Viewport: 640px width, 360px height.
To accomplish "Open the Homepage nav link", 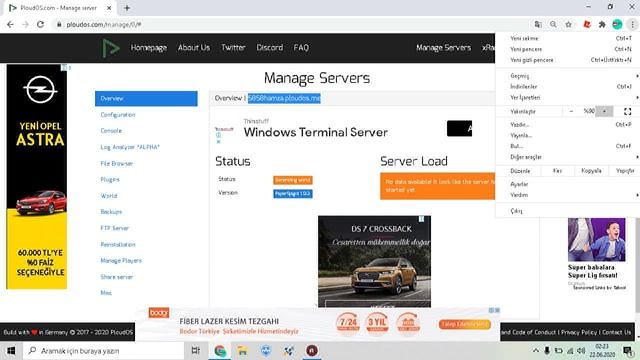I will pos(149,48).
